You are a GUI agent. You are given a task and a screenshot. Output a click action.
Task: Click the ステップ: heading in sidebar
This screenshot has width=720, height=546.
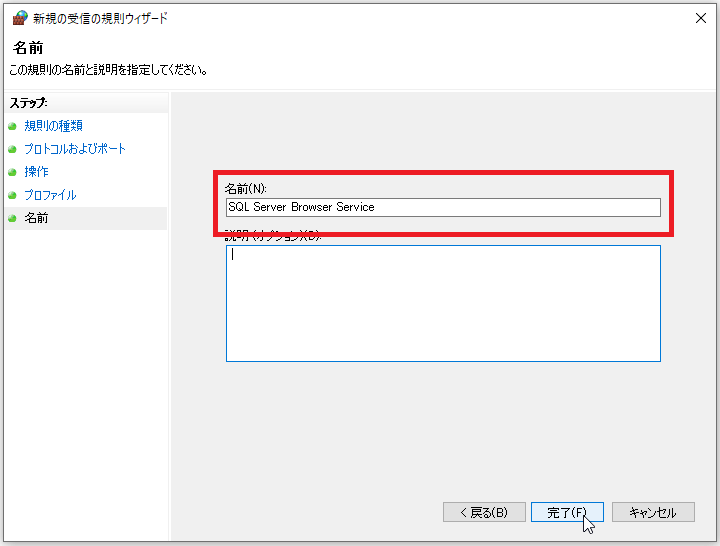(x=28, y=103)
